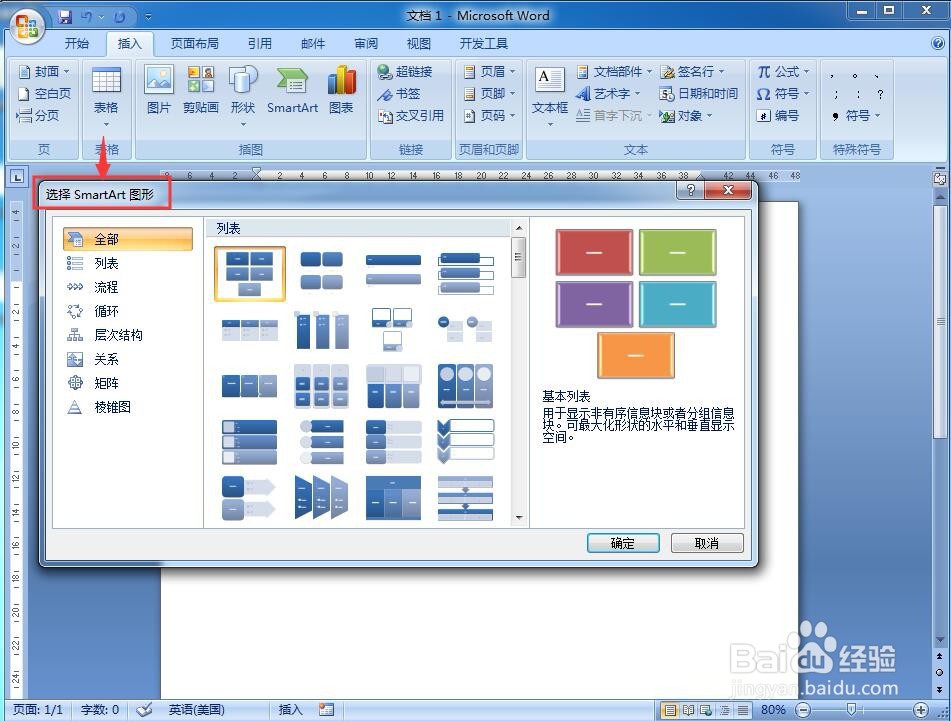951x721 pixels.
Task: Click the 80% zoom level
Action: click(773, 709)
